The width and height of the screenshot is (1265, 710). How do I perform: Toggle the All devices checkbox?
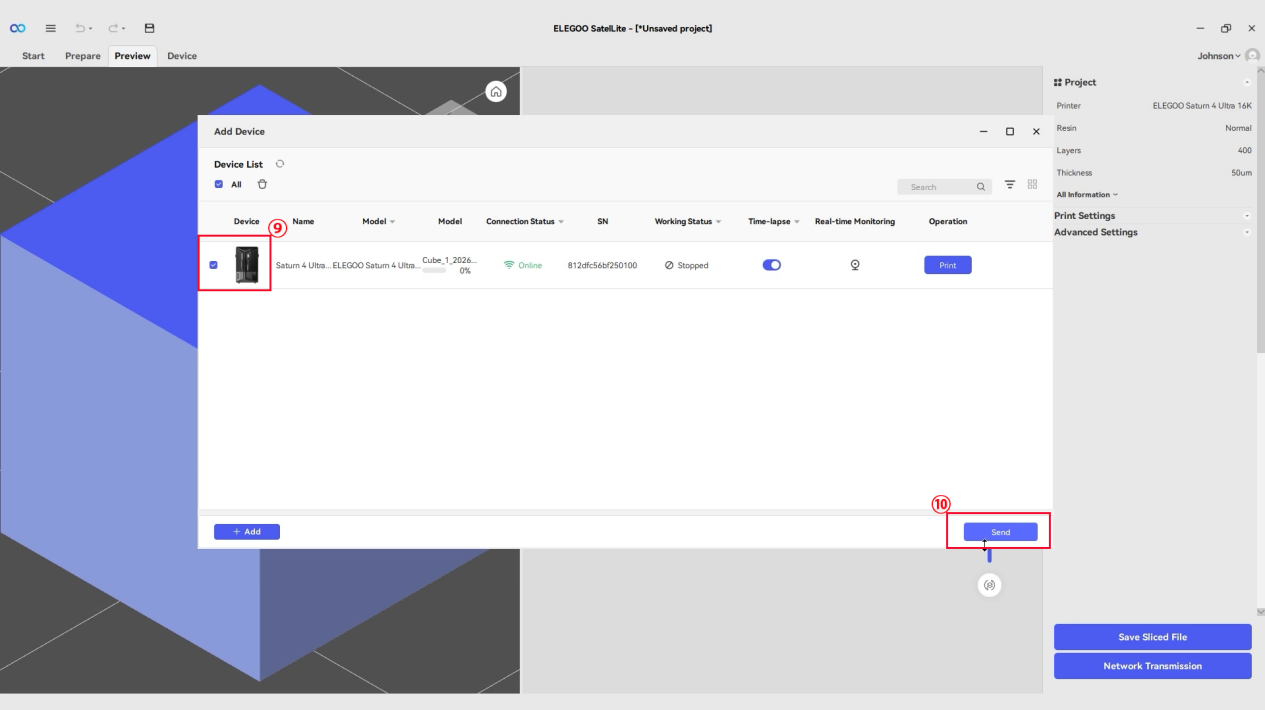tap(219, 184)
